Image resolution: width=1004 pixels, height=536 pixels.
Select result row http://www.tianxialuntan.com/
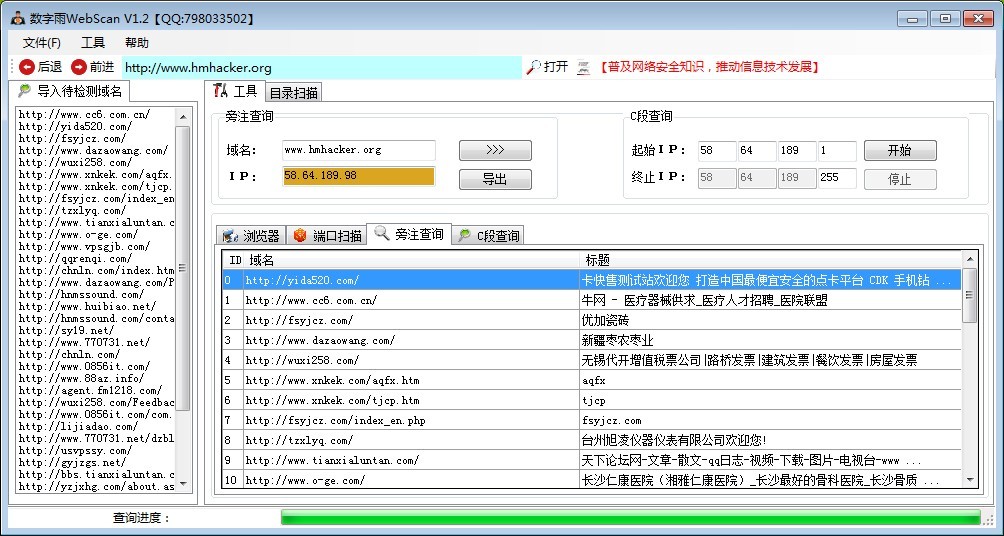[x=592, y=460]
